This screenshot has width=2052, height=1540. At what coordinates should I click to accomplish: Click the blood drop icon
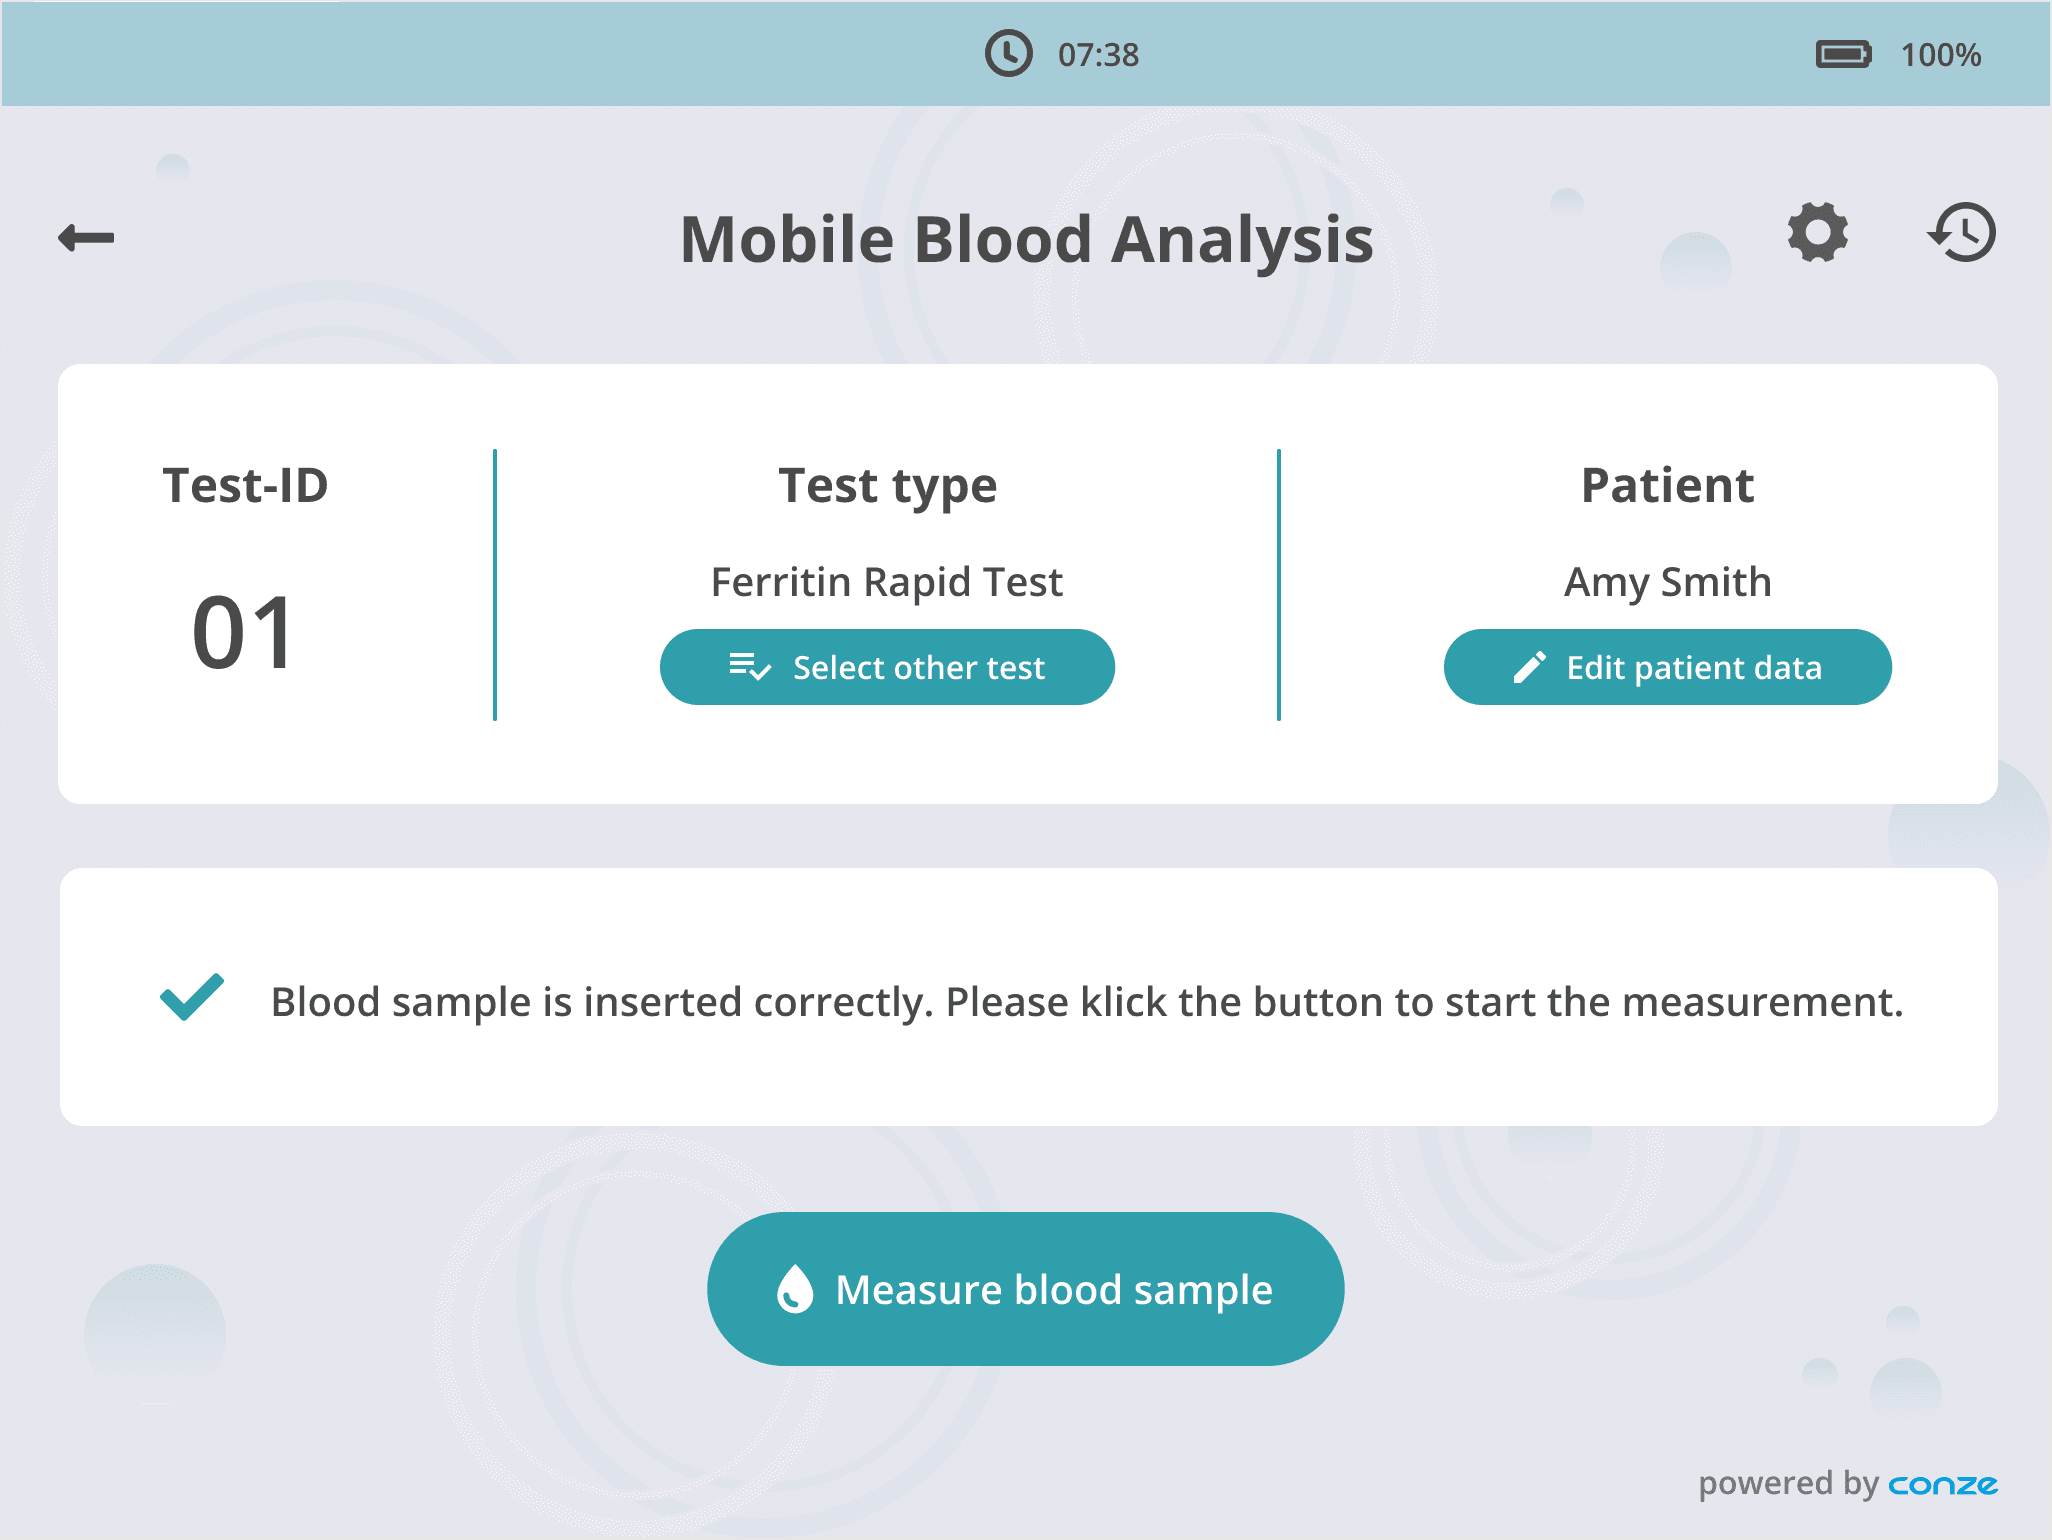pos(795,1289)
